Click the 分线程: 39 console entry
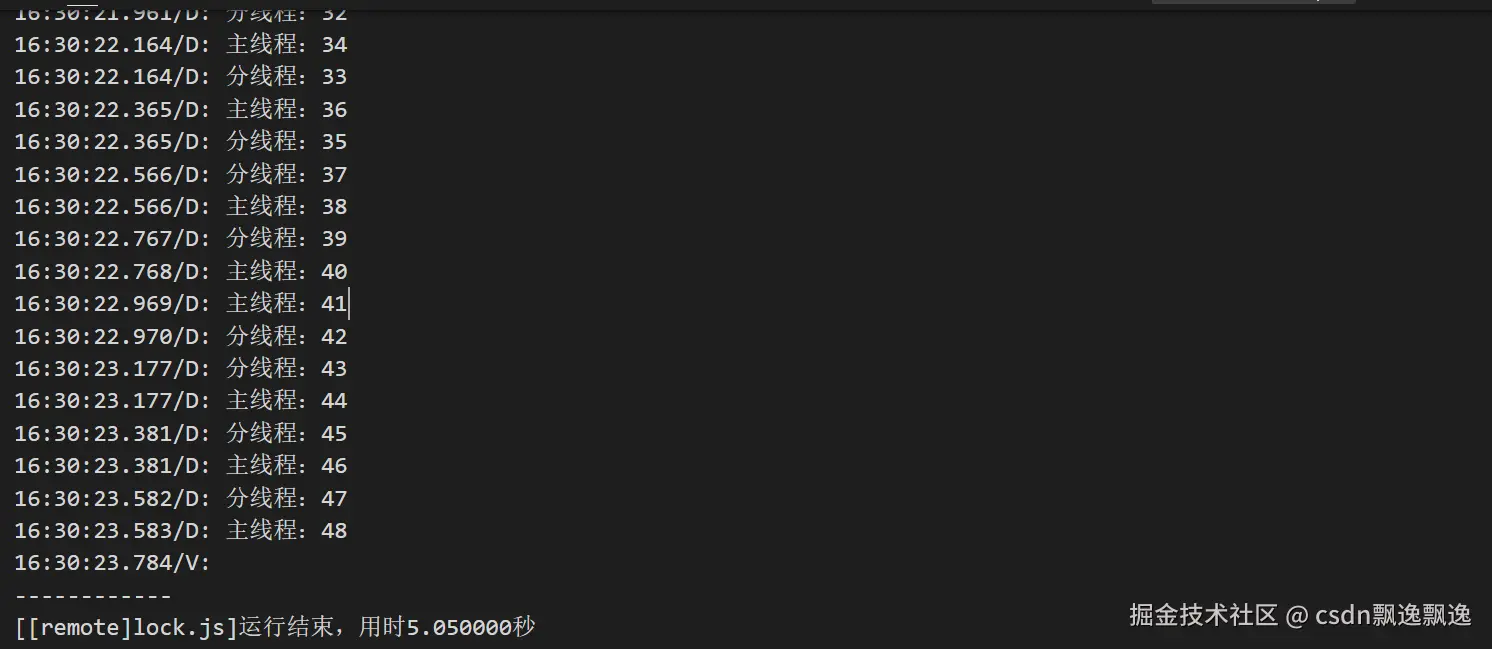The width and height of the screenshot is (1492, 649). coord(180,239)
